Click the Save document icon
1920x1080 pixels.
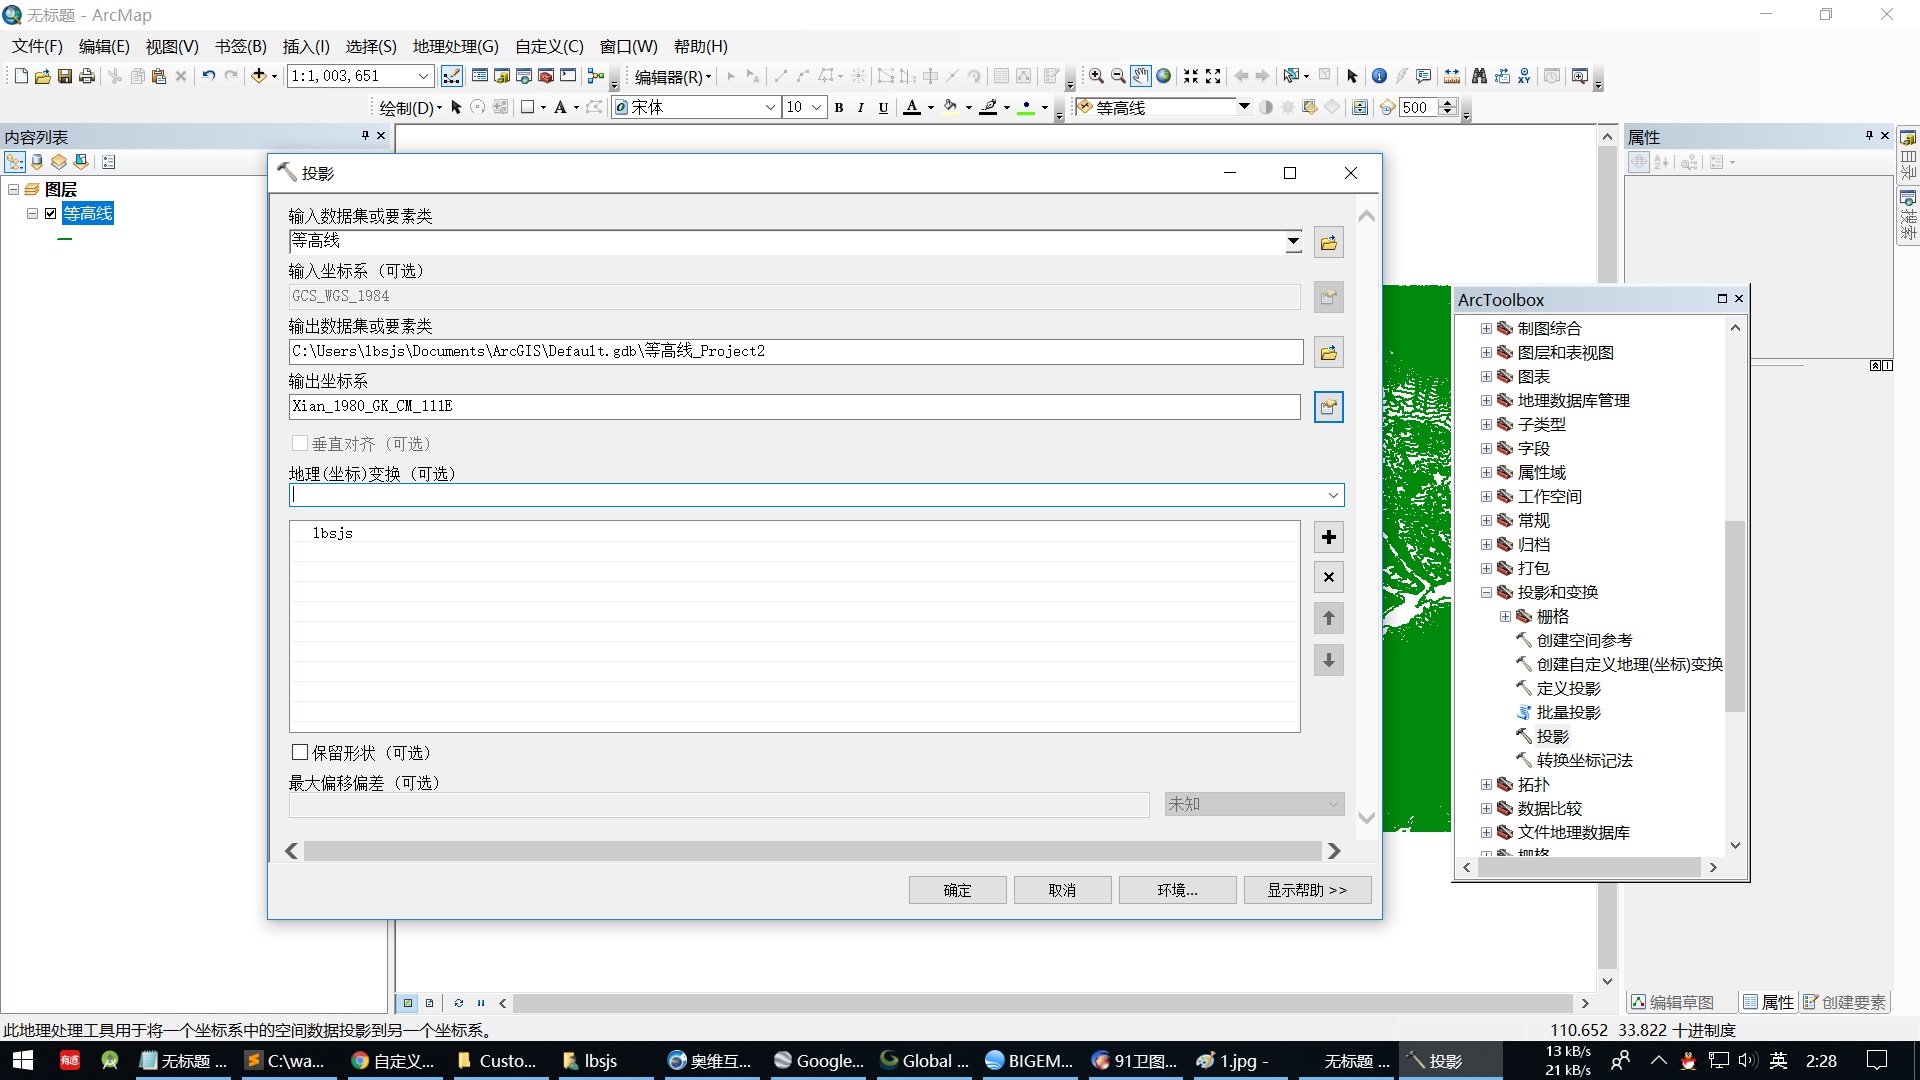tap(65, 76)
